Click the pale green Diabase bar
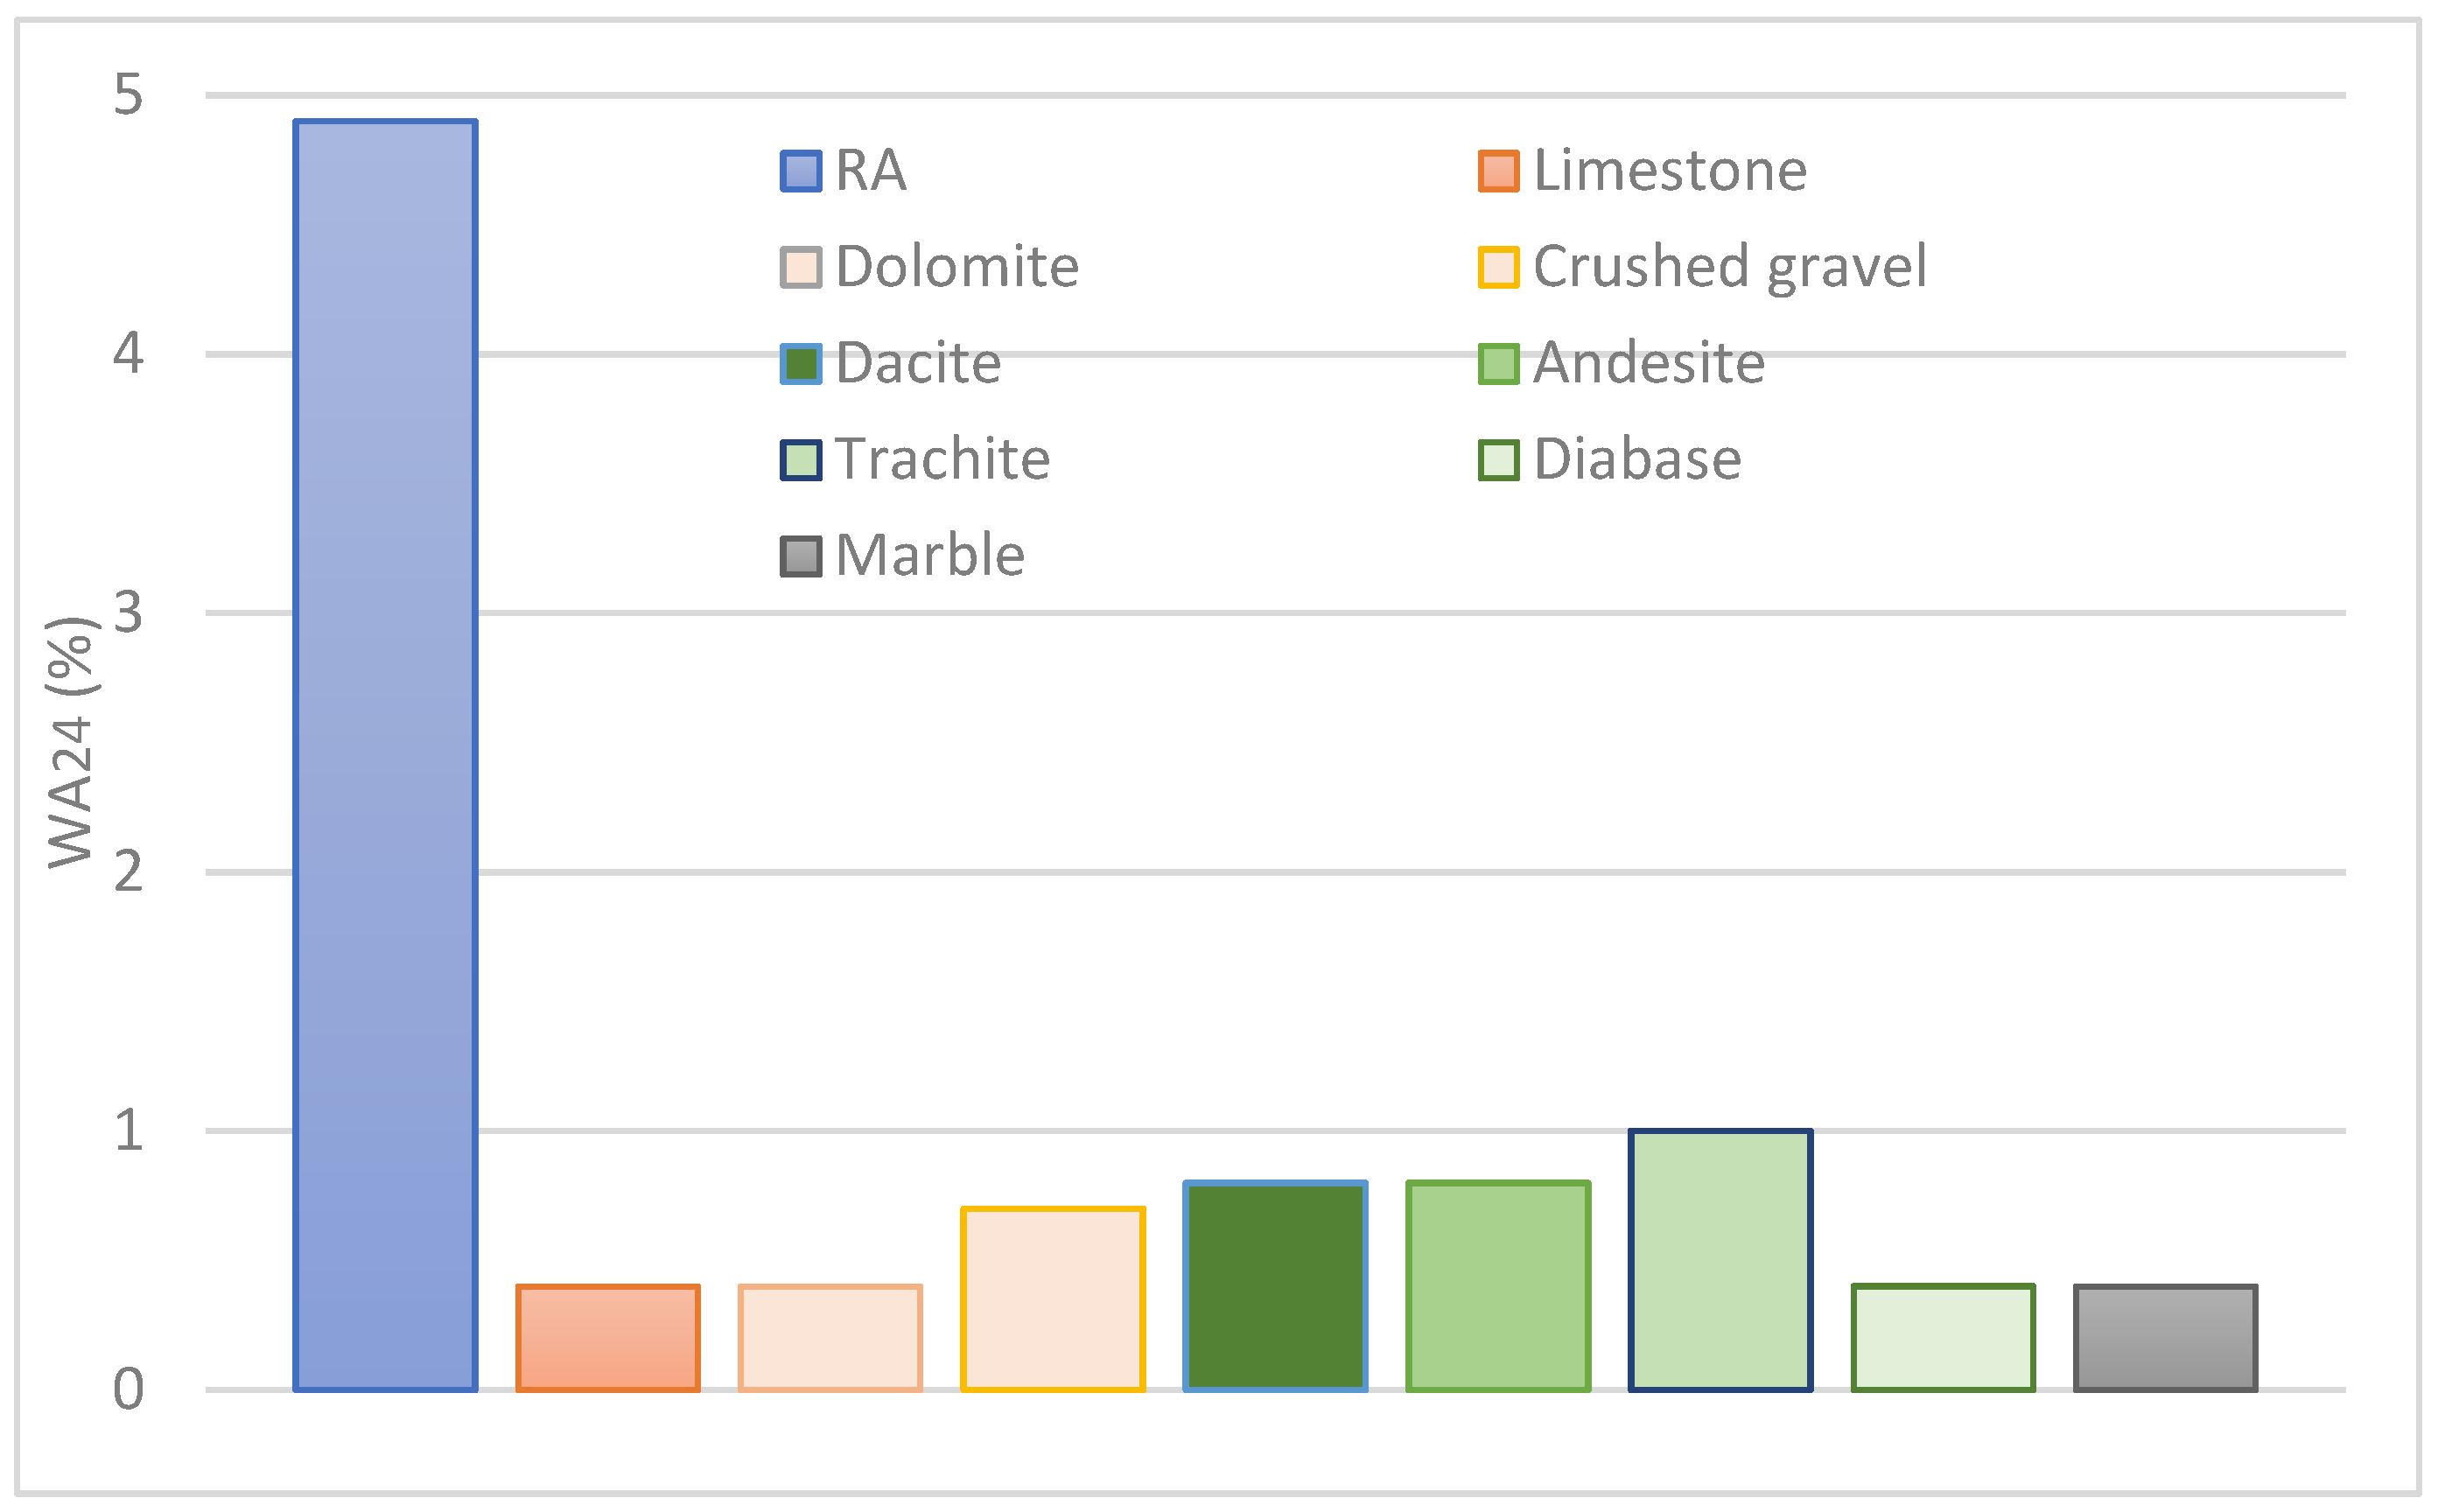Viewport: 2438px width, 1512px height. coord(1943,1337)
